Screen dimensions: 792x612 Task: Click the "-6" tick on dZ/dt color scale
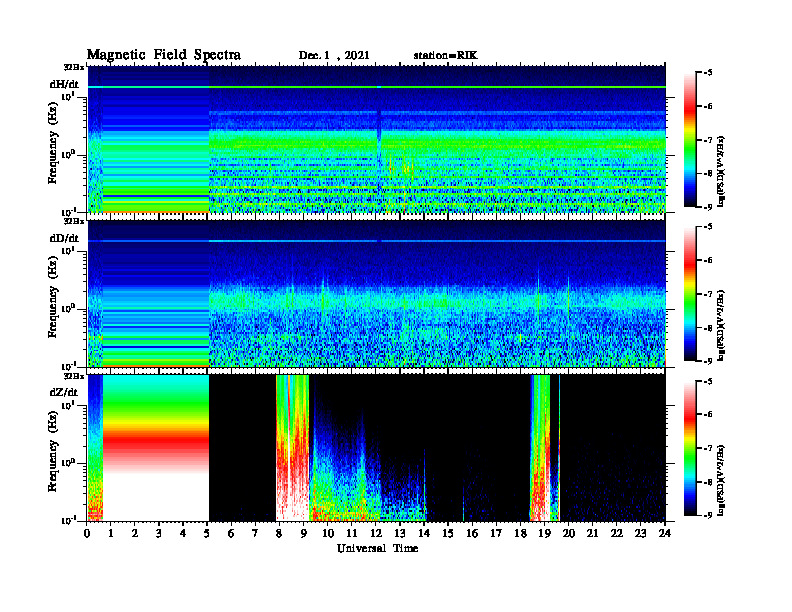(x=707, y=415)
